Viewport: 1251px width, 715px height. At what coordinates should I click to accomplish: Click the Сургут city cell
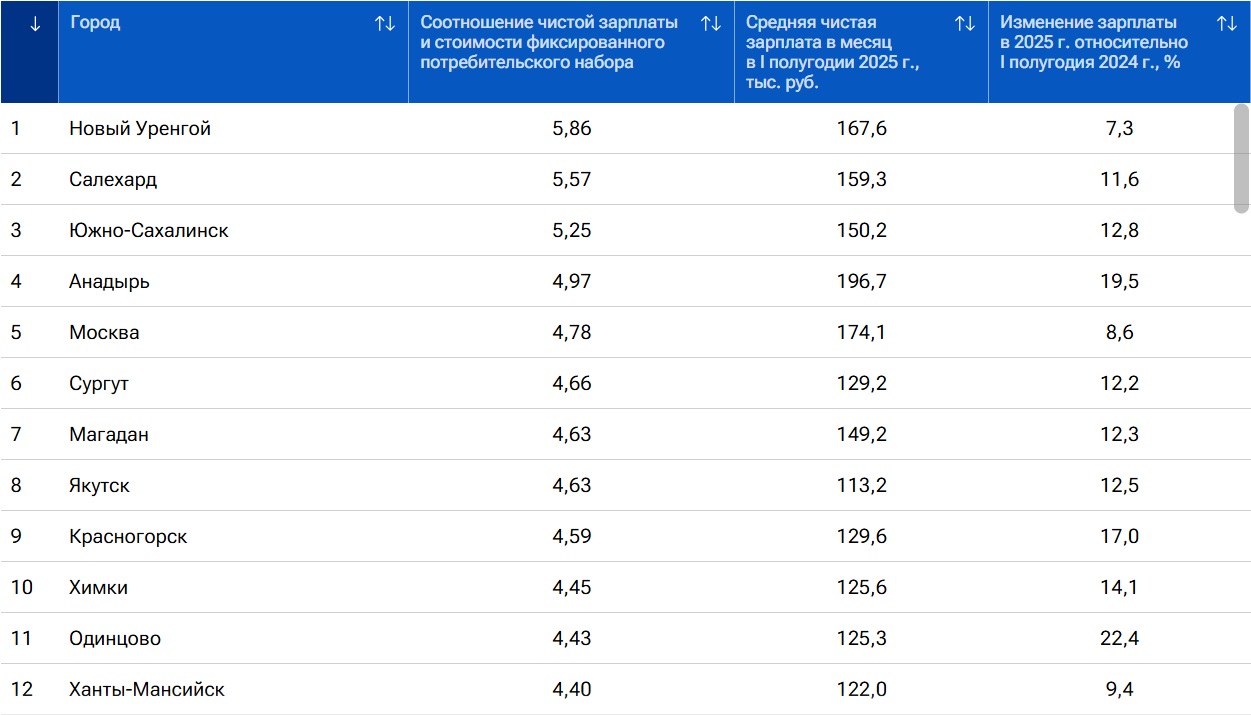99,384
